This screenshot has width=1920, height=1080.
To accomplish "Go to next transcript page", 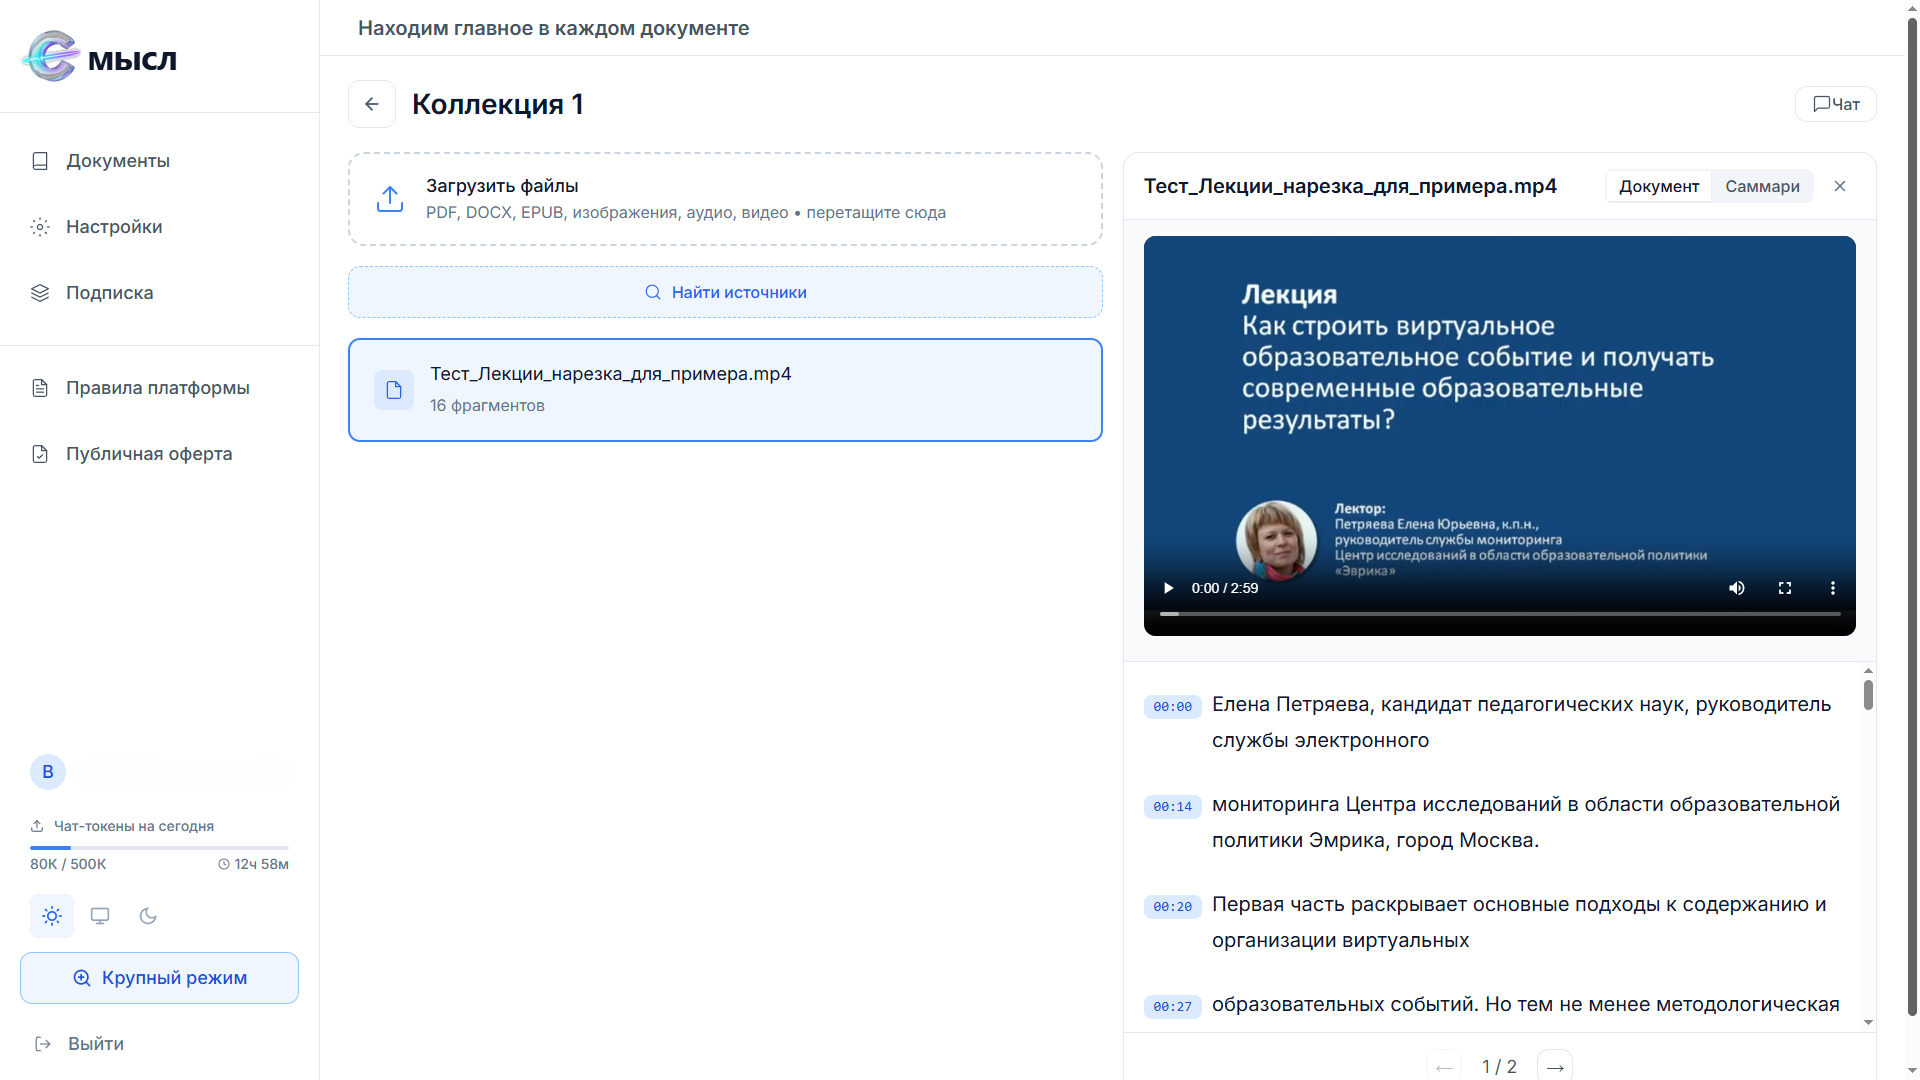I will (x=1555, y=1067).
